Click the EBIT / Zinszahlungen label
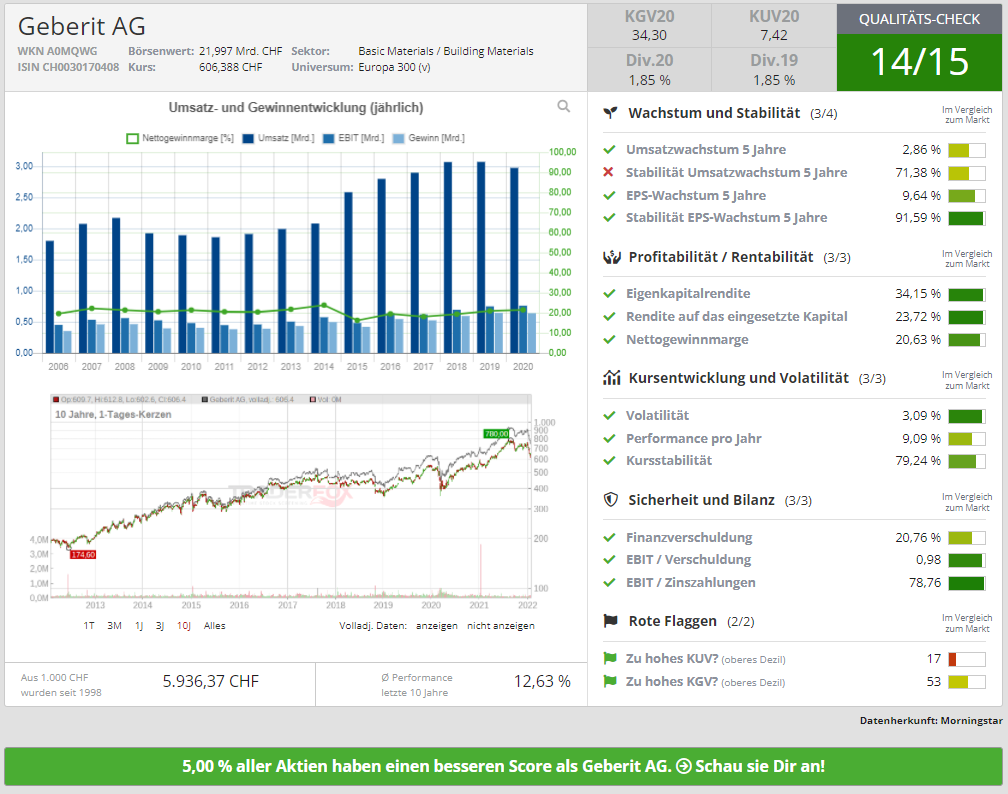 690,582
